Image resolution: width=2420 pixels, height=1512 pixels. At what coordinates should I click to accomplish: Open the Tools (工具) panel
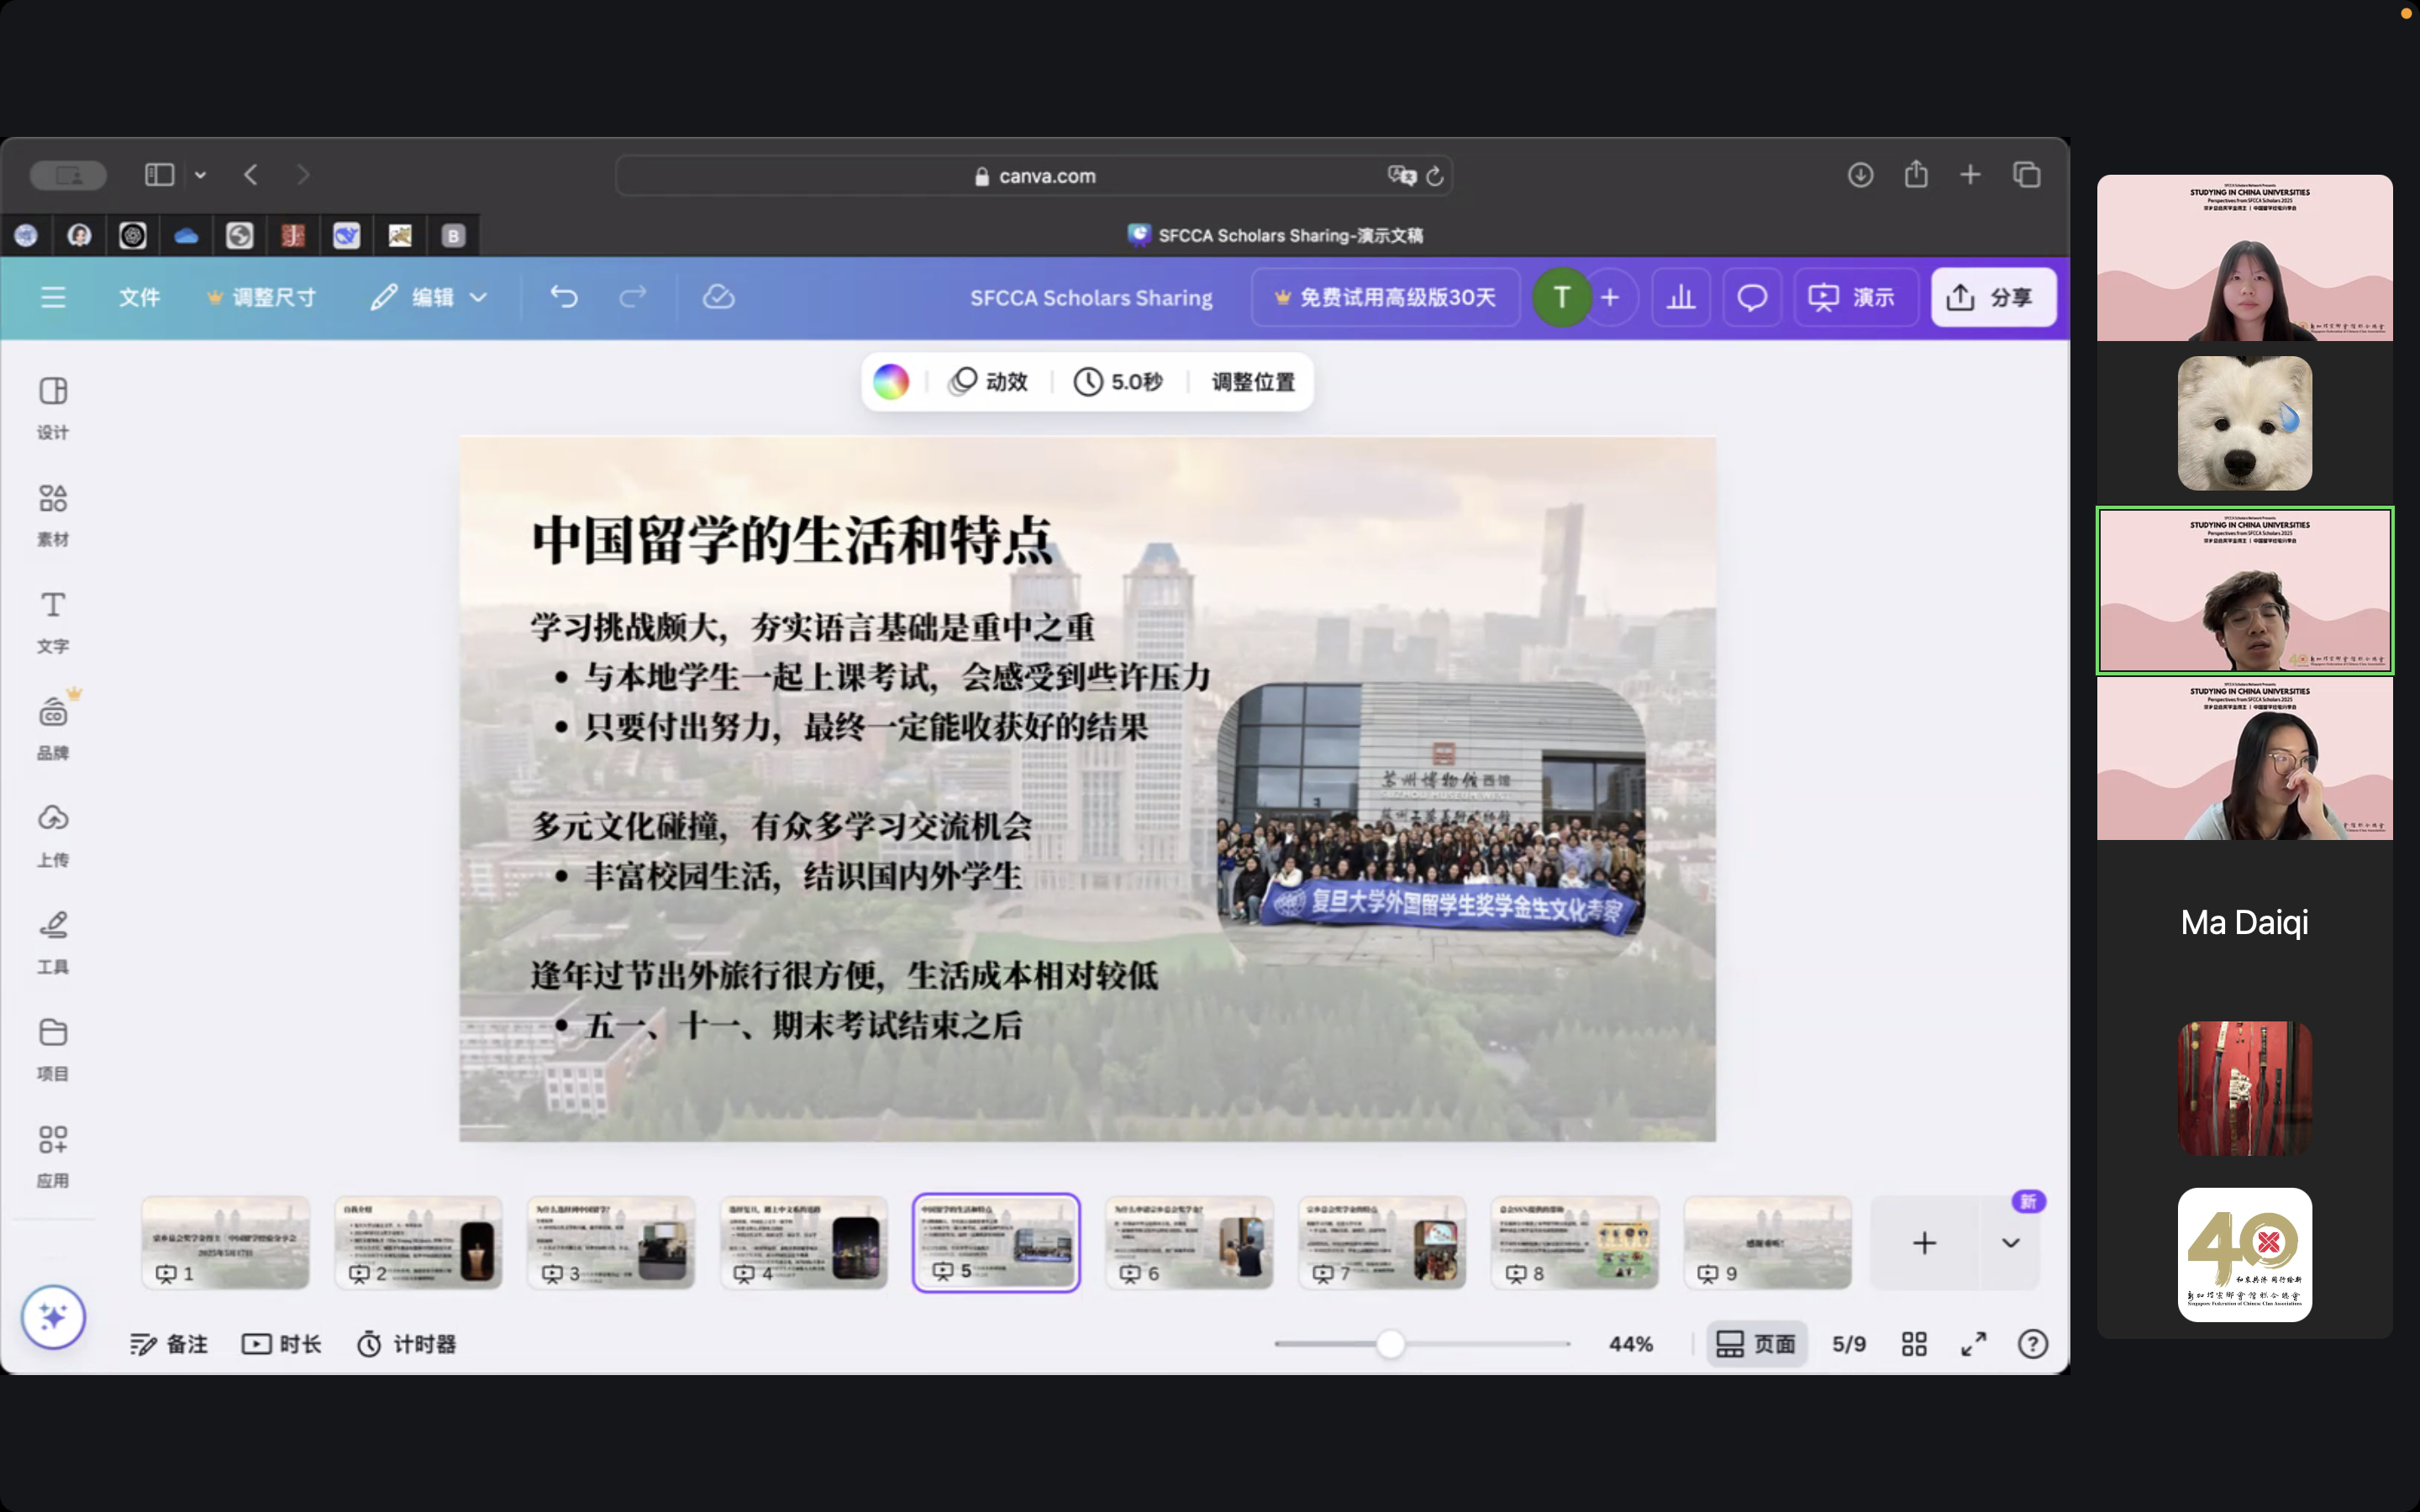coord(53,943)
